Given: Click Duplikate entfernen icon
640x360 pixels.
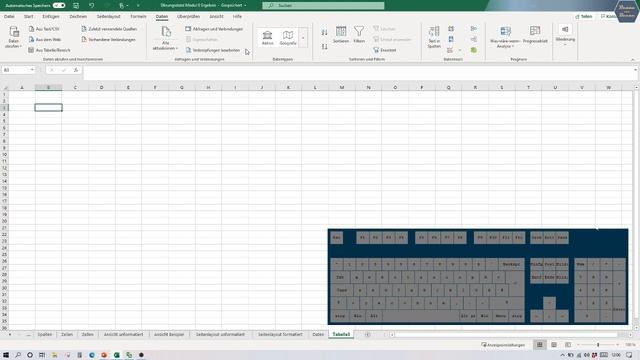Looking at the screenshot, I should coord(451,39).
